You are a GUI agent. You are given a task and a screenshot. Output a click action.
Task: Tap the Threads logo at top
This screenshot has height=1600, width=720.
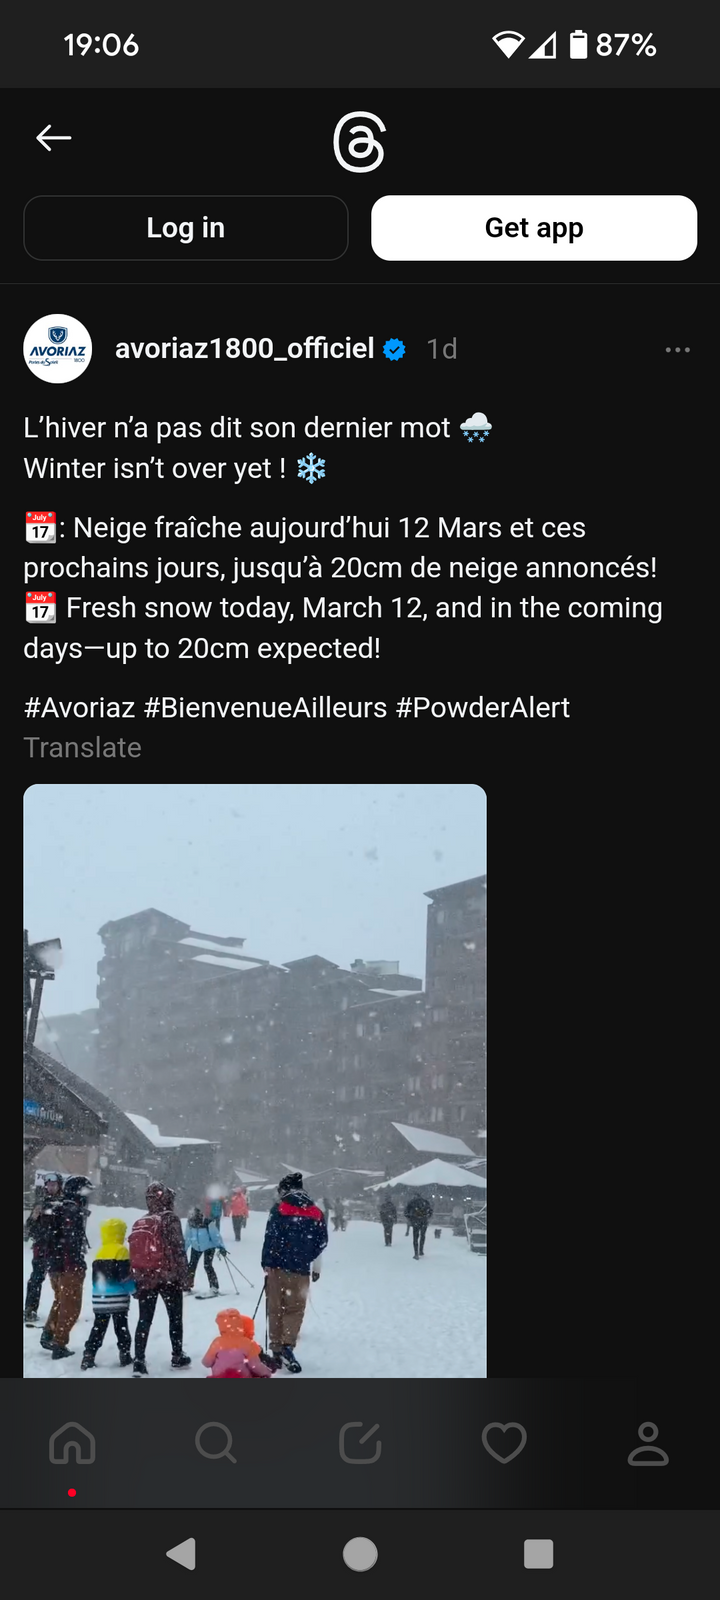359,143
